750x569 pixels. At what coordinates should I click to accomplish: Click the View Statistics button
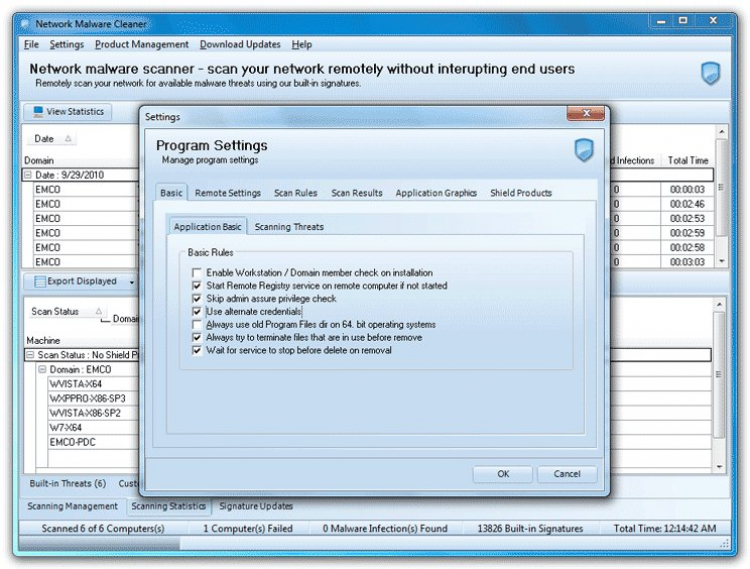pyautogui.click(x=68, y=111)
